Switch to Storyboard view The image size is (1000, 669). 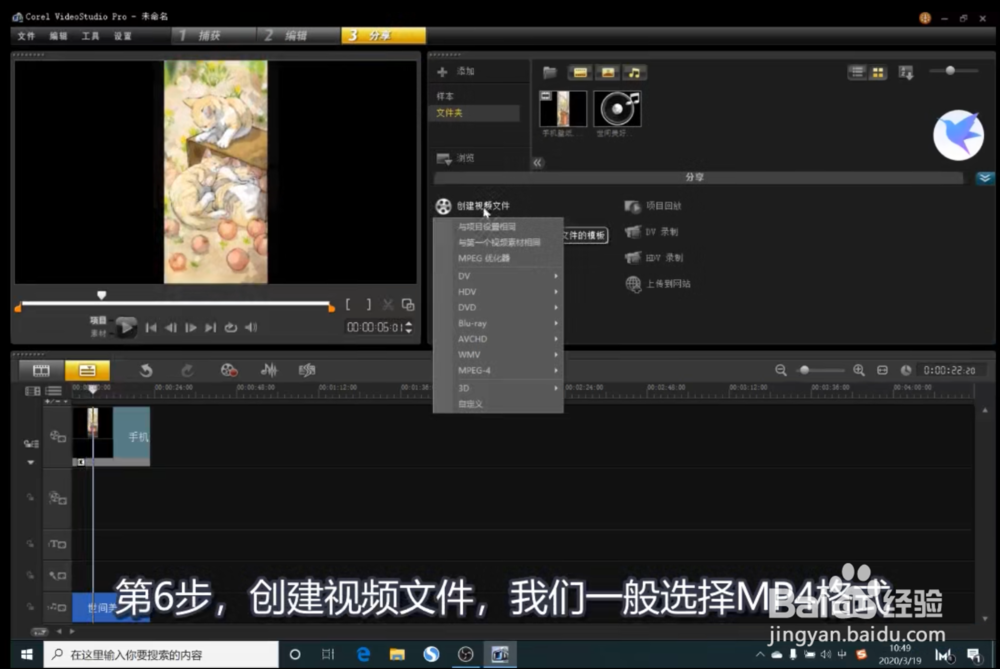coord(41,371)
